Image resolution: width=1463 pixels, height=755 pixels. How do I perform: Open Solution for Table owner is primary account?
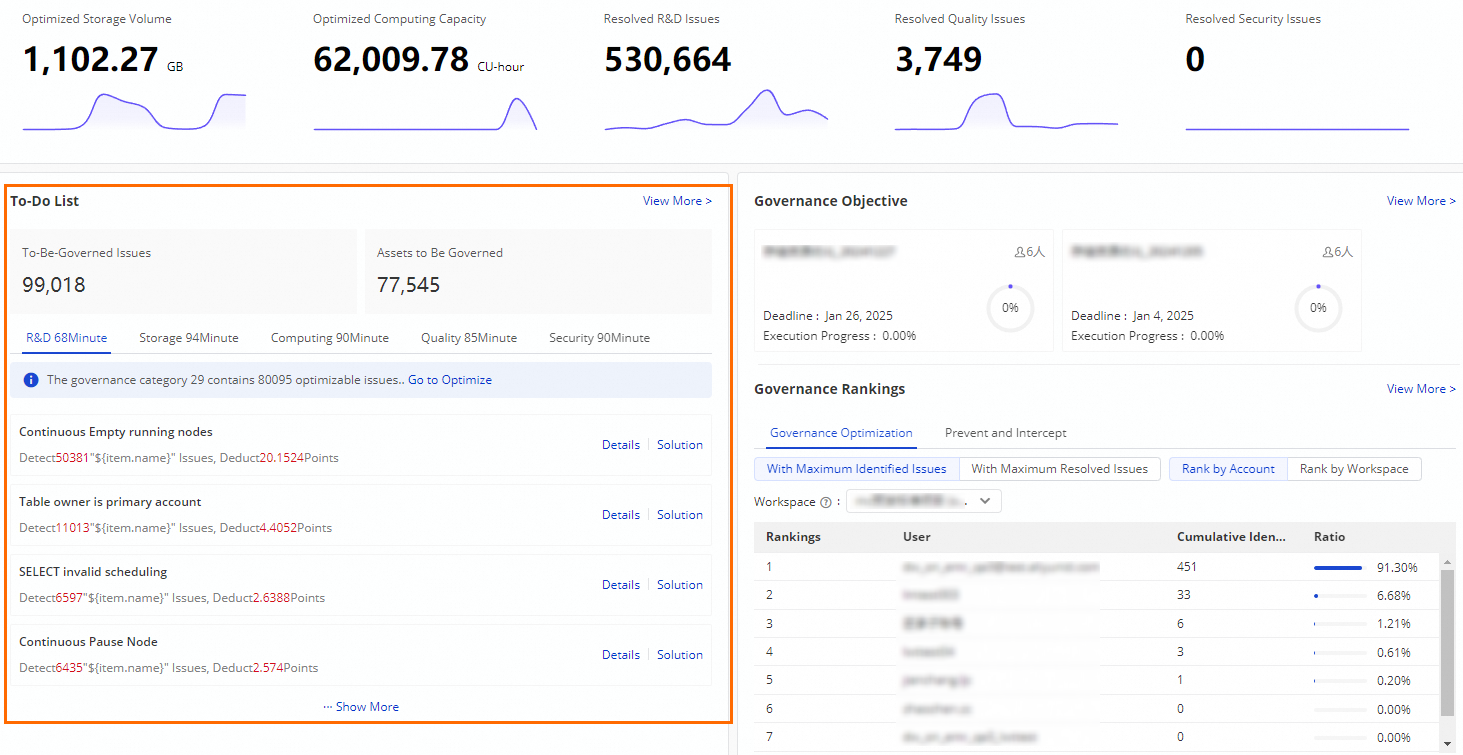[680, 515]
